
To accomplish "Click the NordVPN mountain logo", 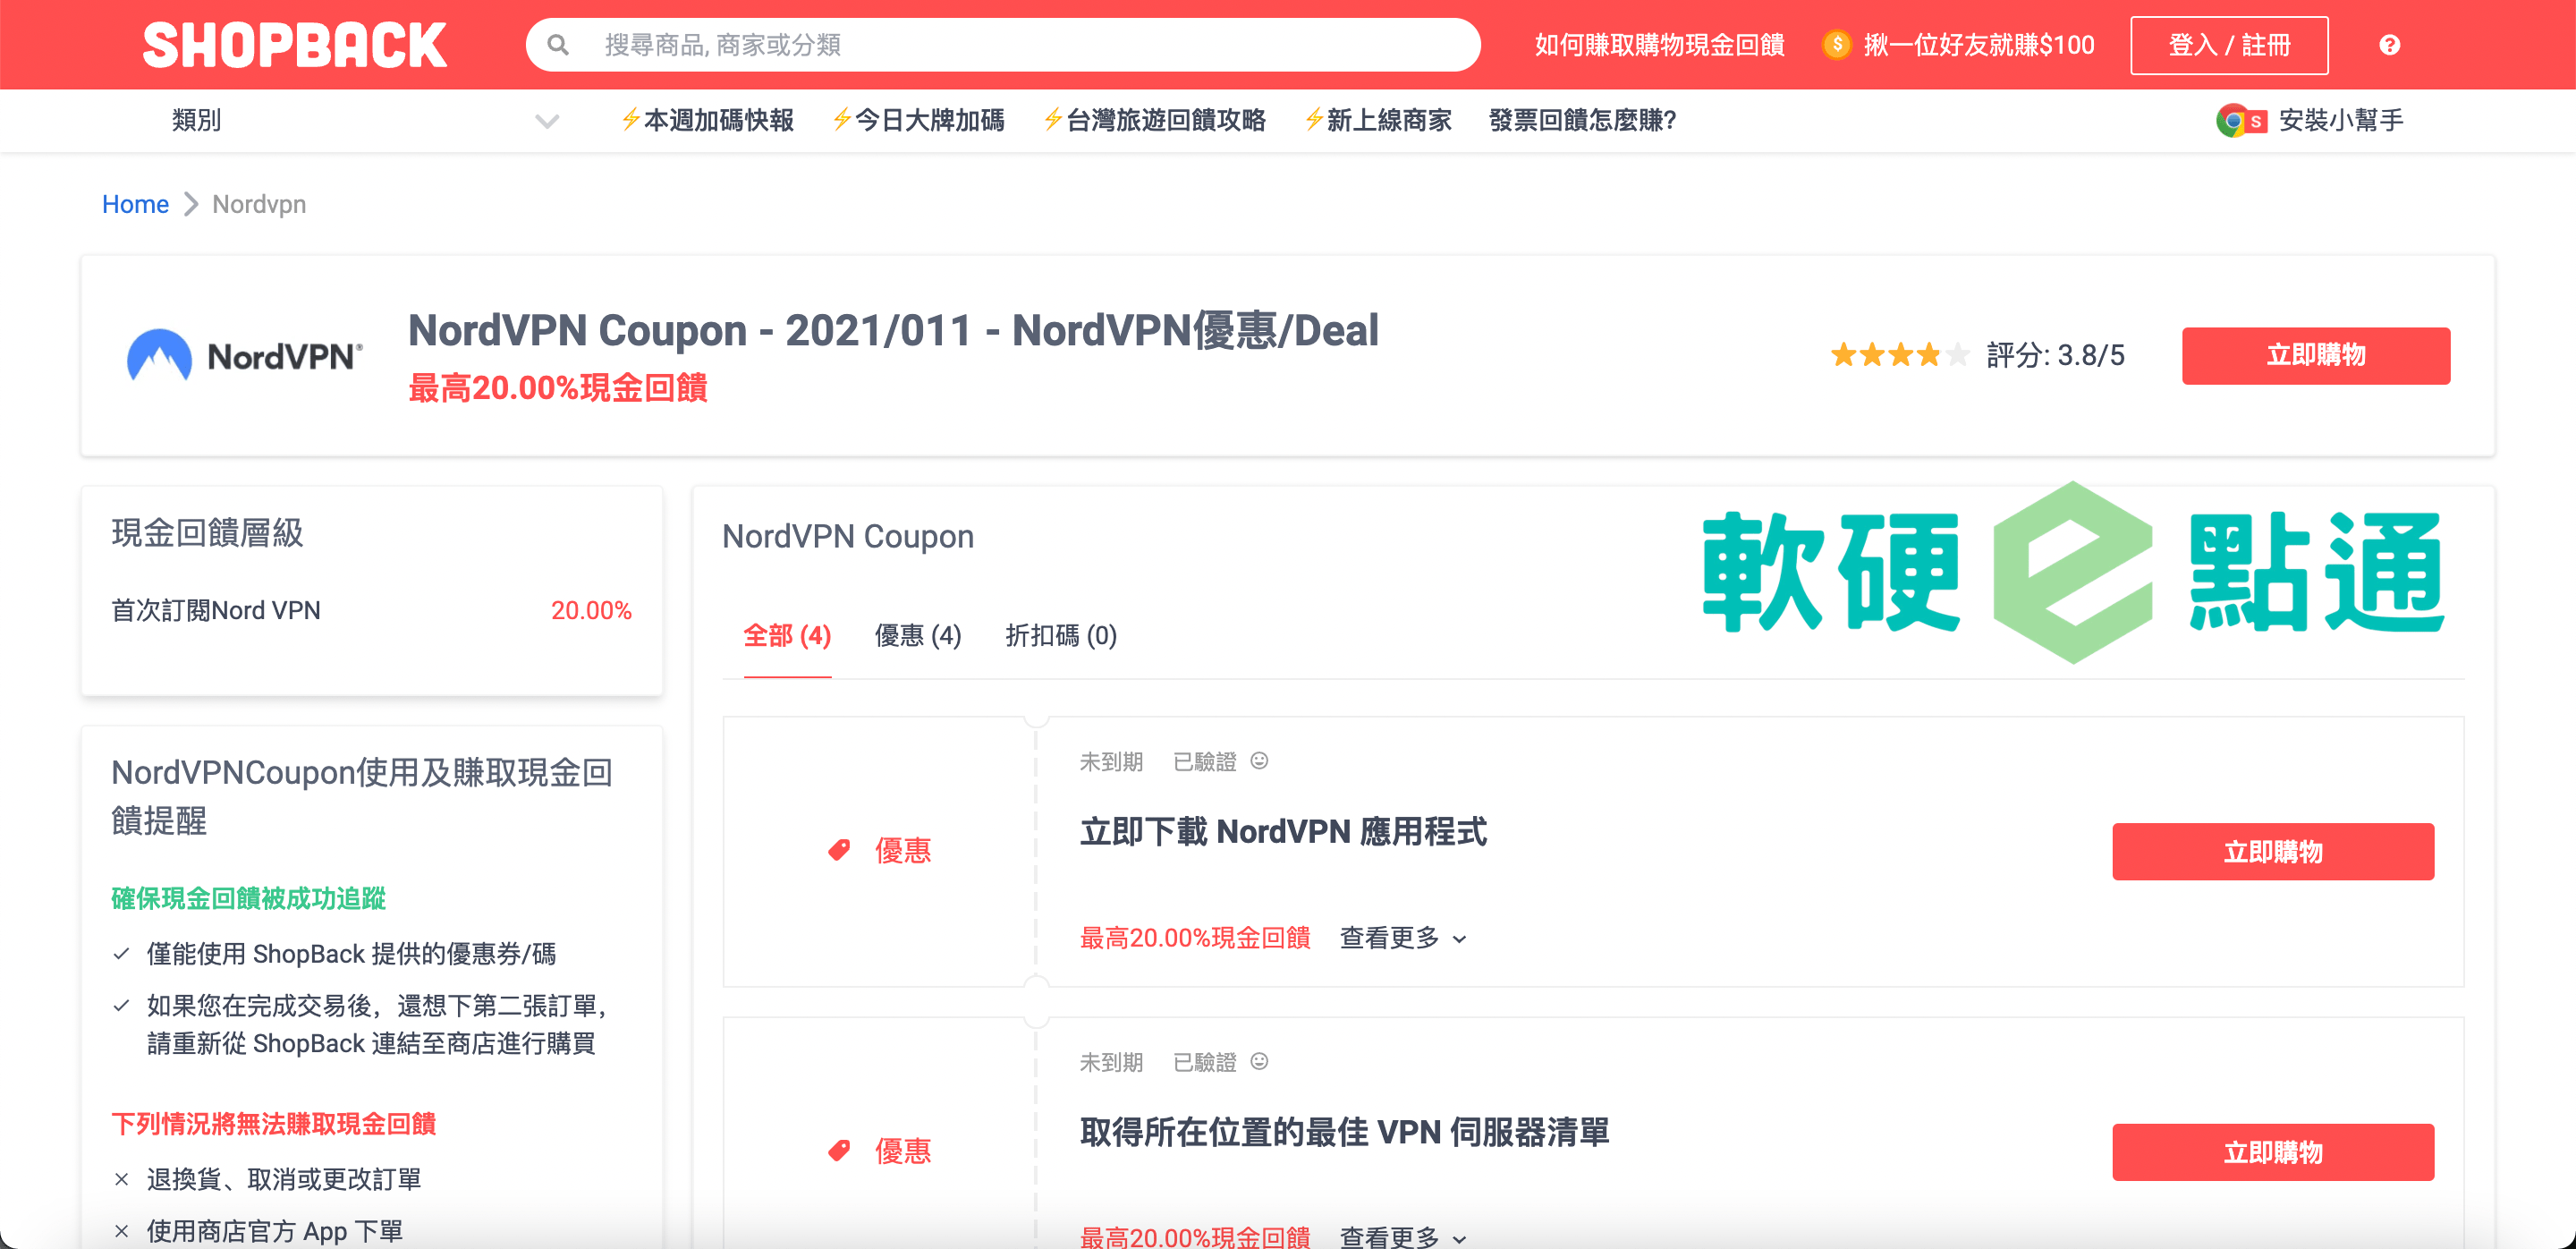I will coord(160,355).
